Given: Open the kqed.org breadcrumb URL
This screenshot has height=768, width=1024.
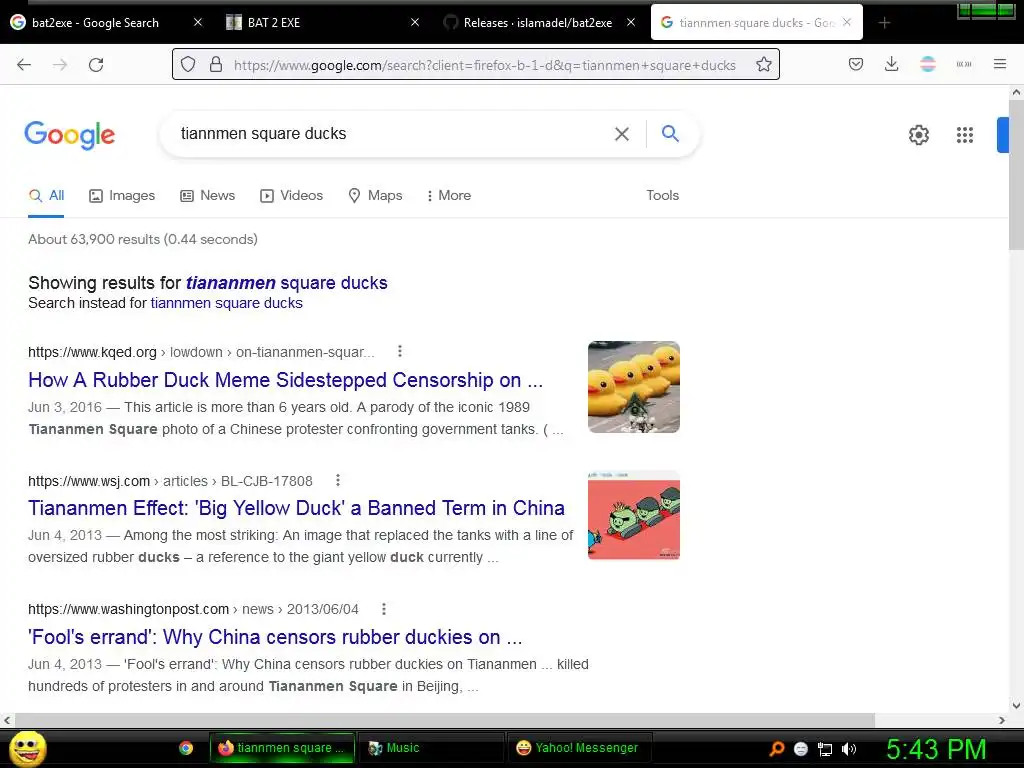Looking at the screenshot, I should [x=201, y=352].
